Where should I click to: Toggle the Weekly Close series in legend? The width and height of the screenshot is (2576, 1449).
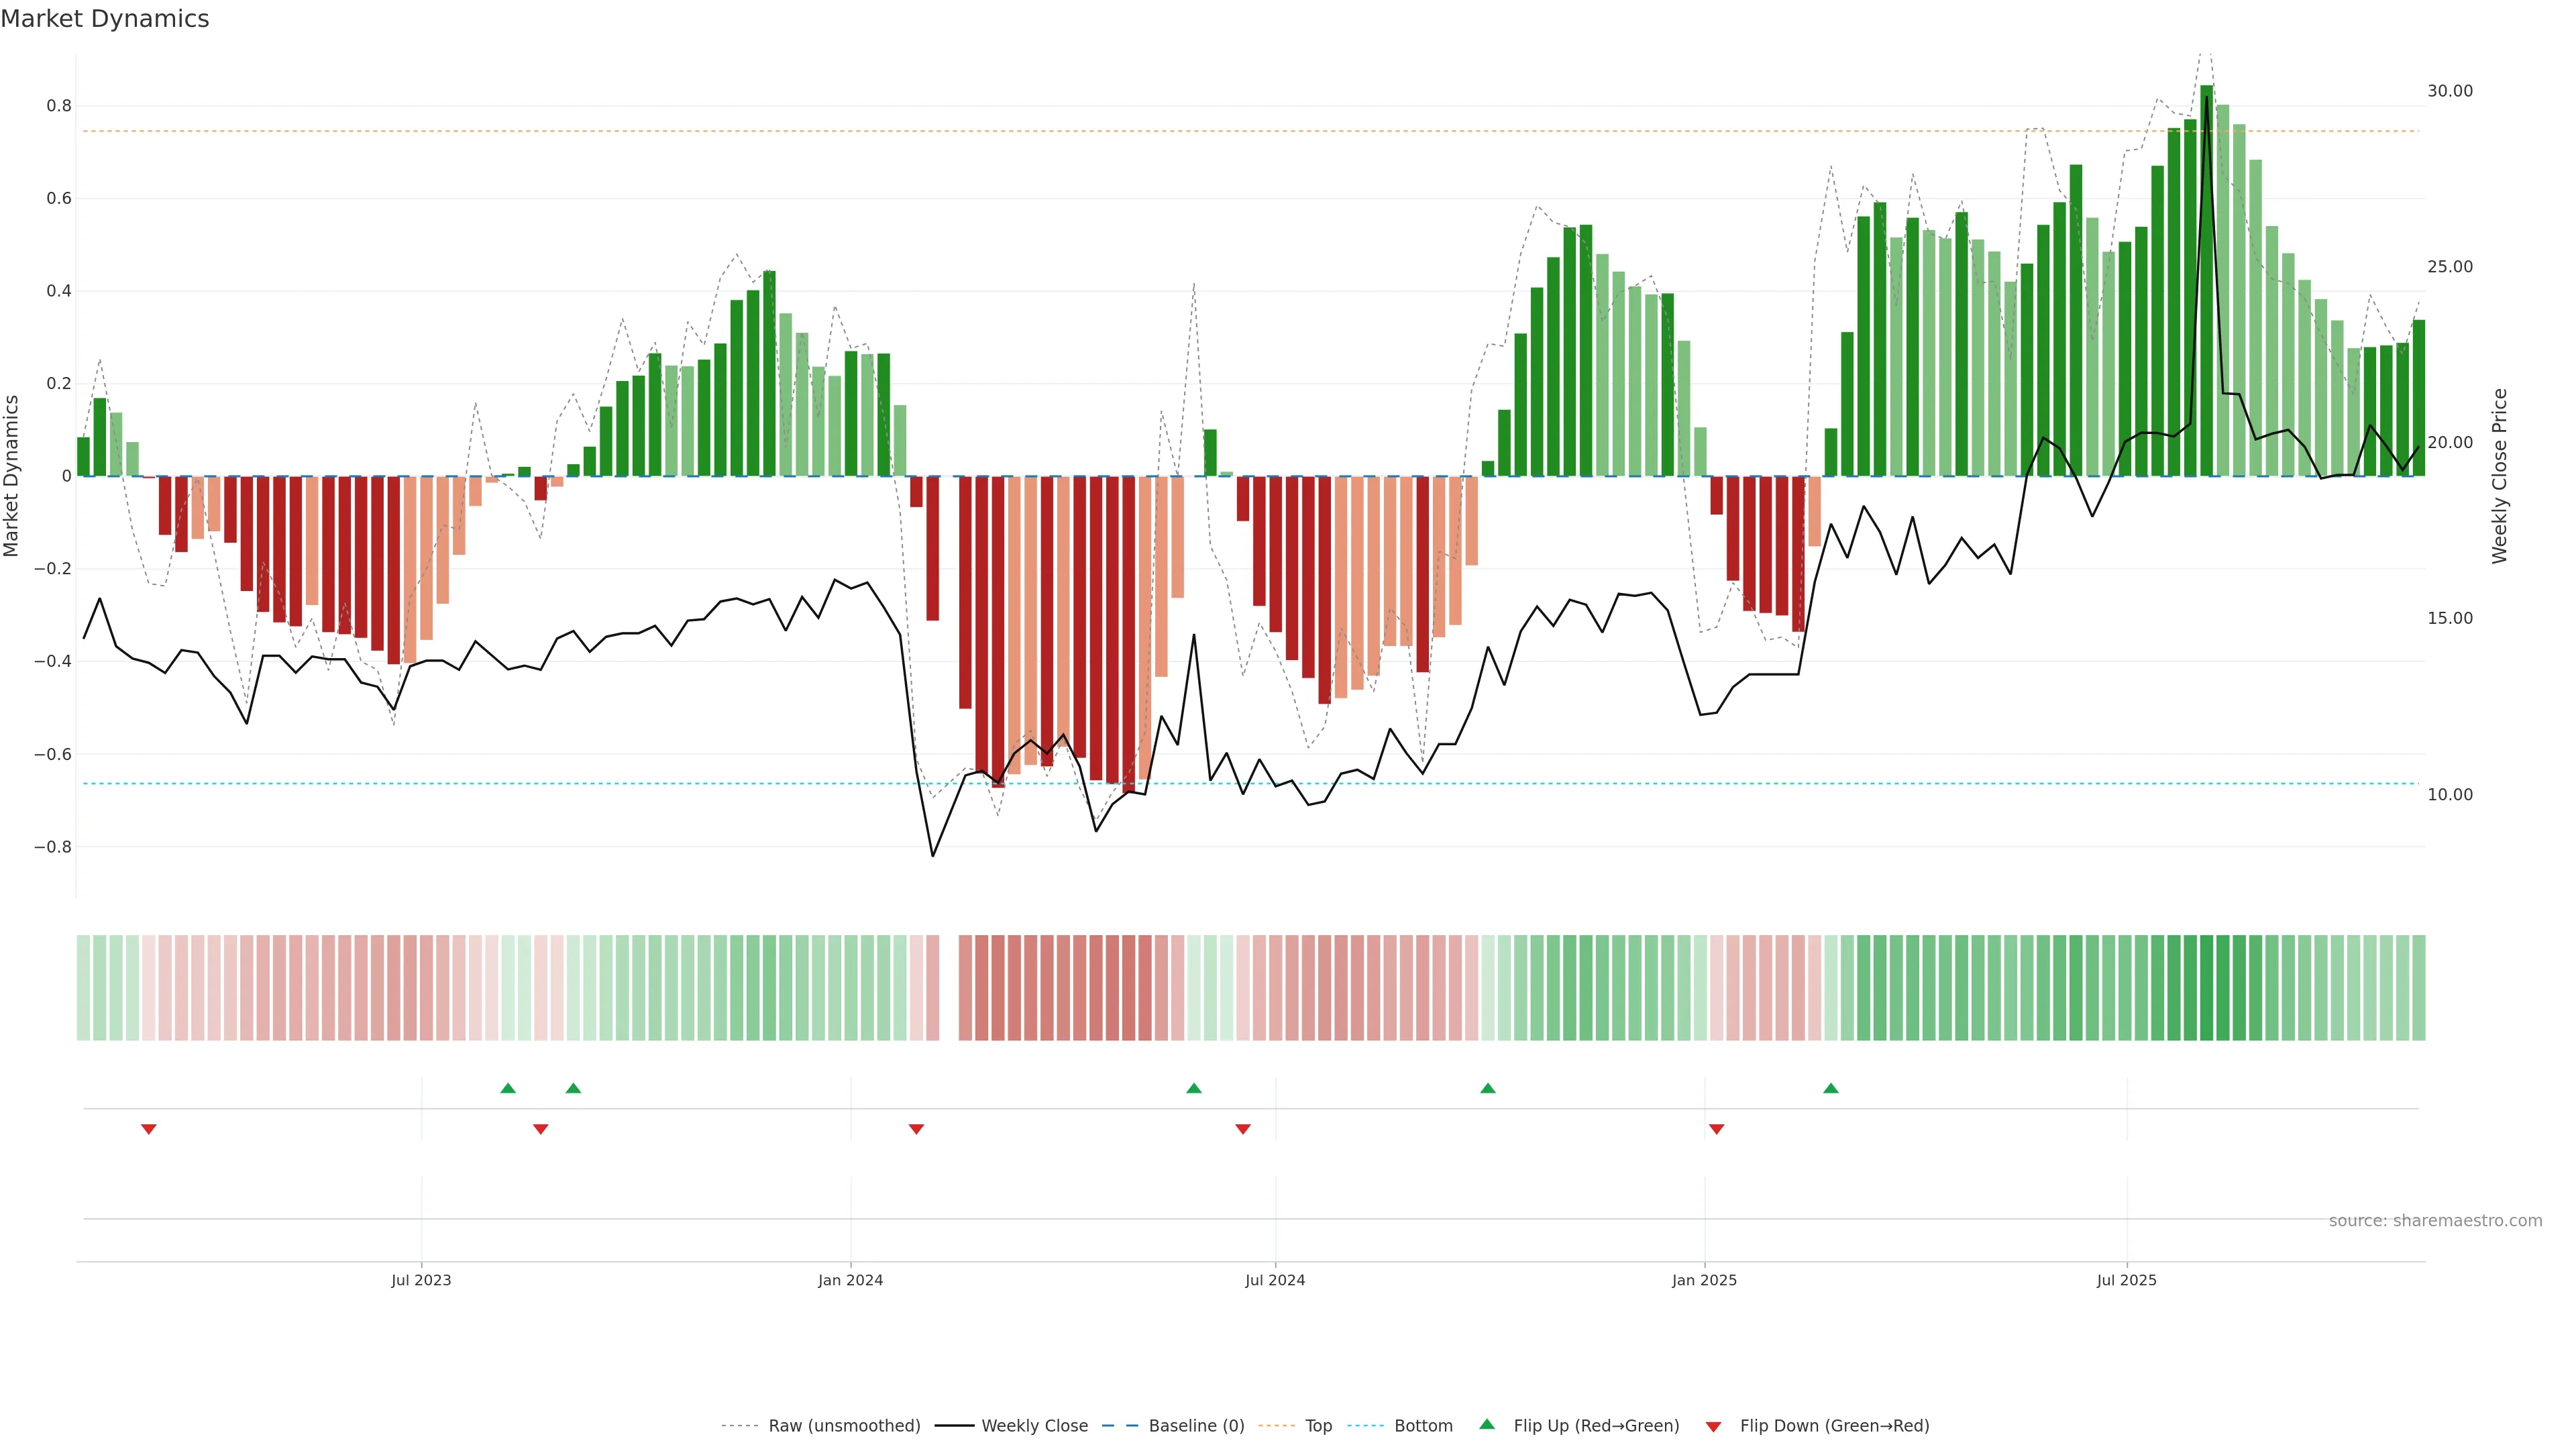[x=1034, y=1426]
